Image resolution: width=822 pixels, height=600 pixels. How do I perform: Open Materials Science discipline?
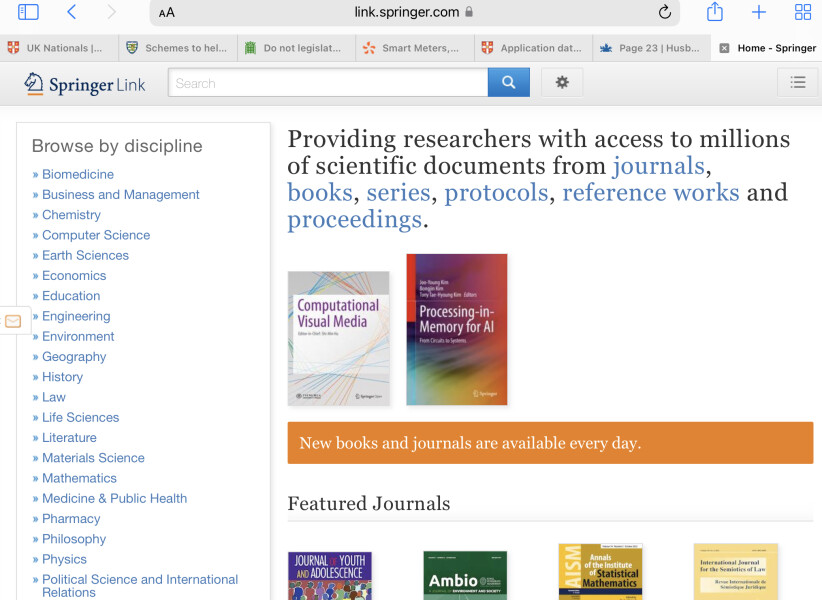tap(93, 458)
